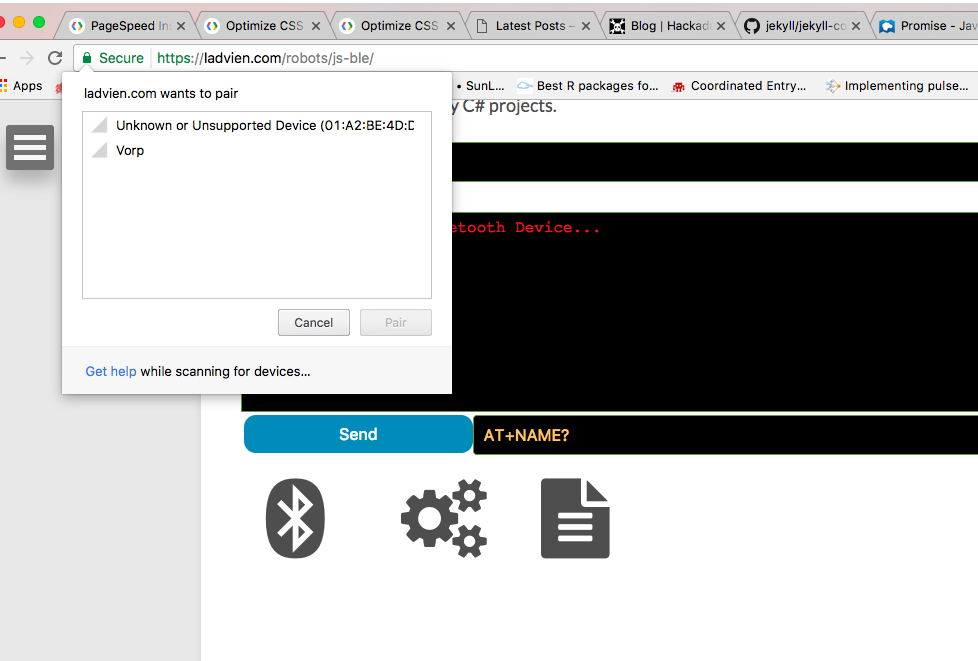Switch to the Latest Posts tab
The image size is (978, 661).
(x=532, y=25)
